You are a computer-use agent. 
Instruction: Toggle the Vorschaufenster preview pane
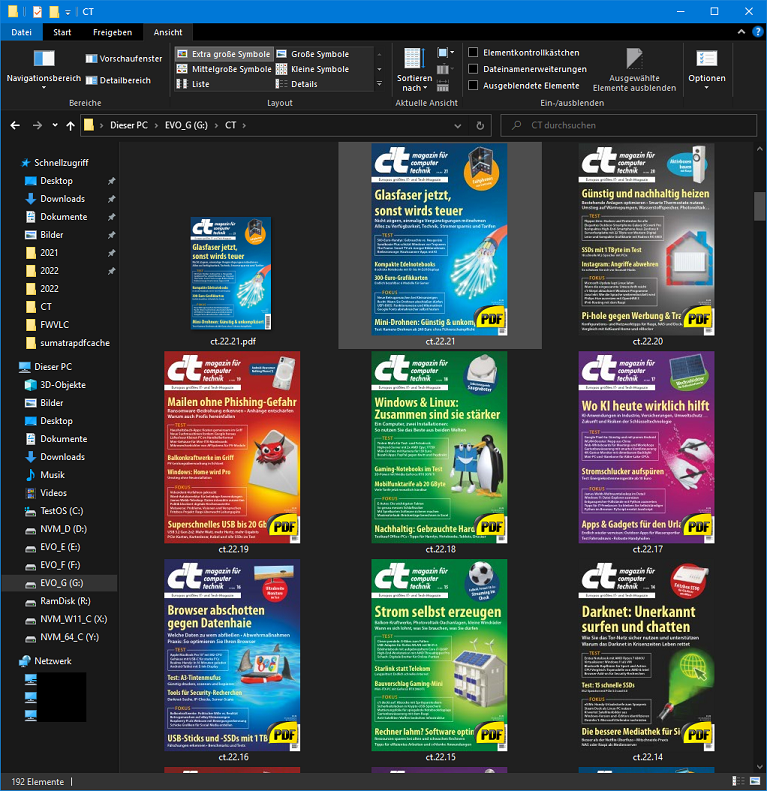coord(124,59)
